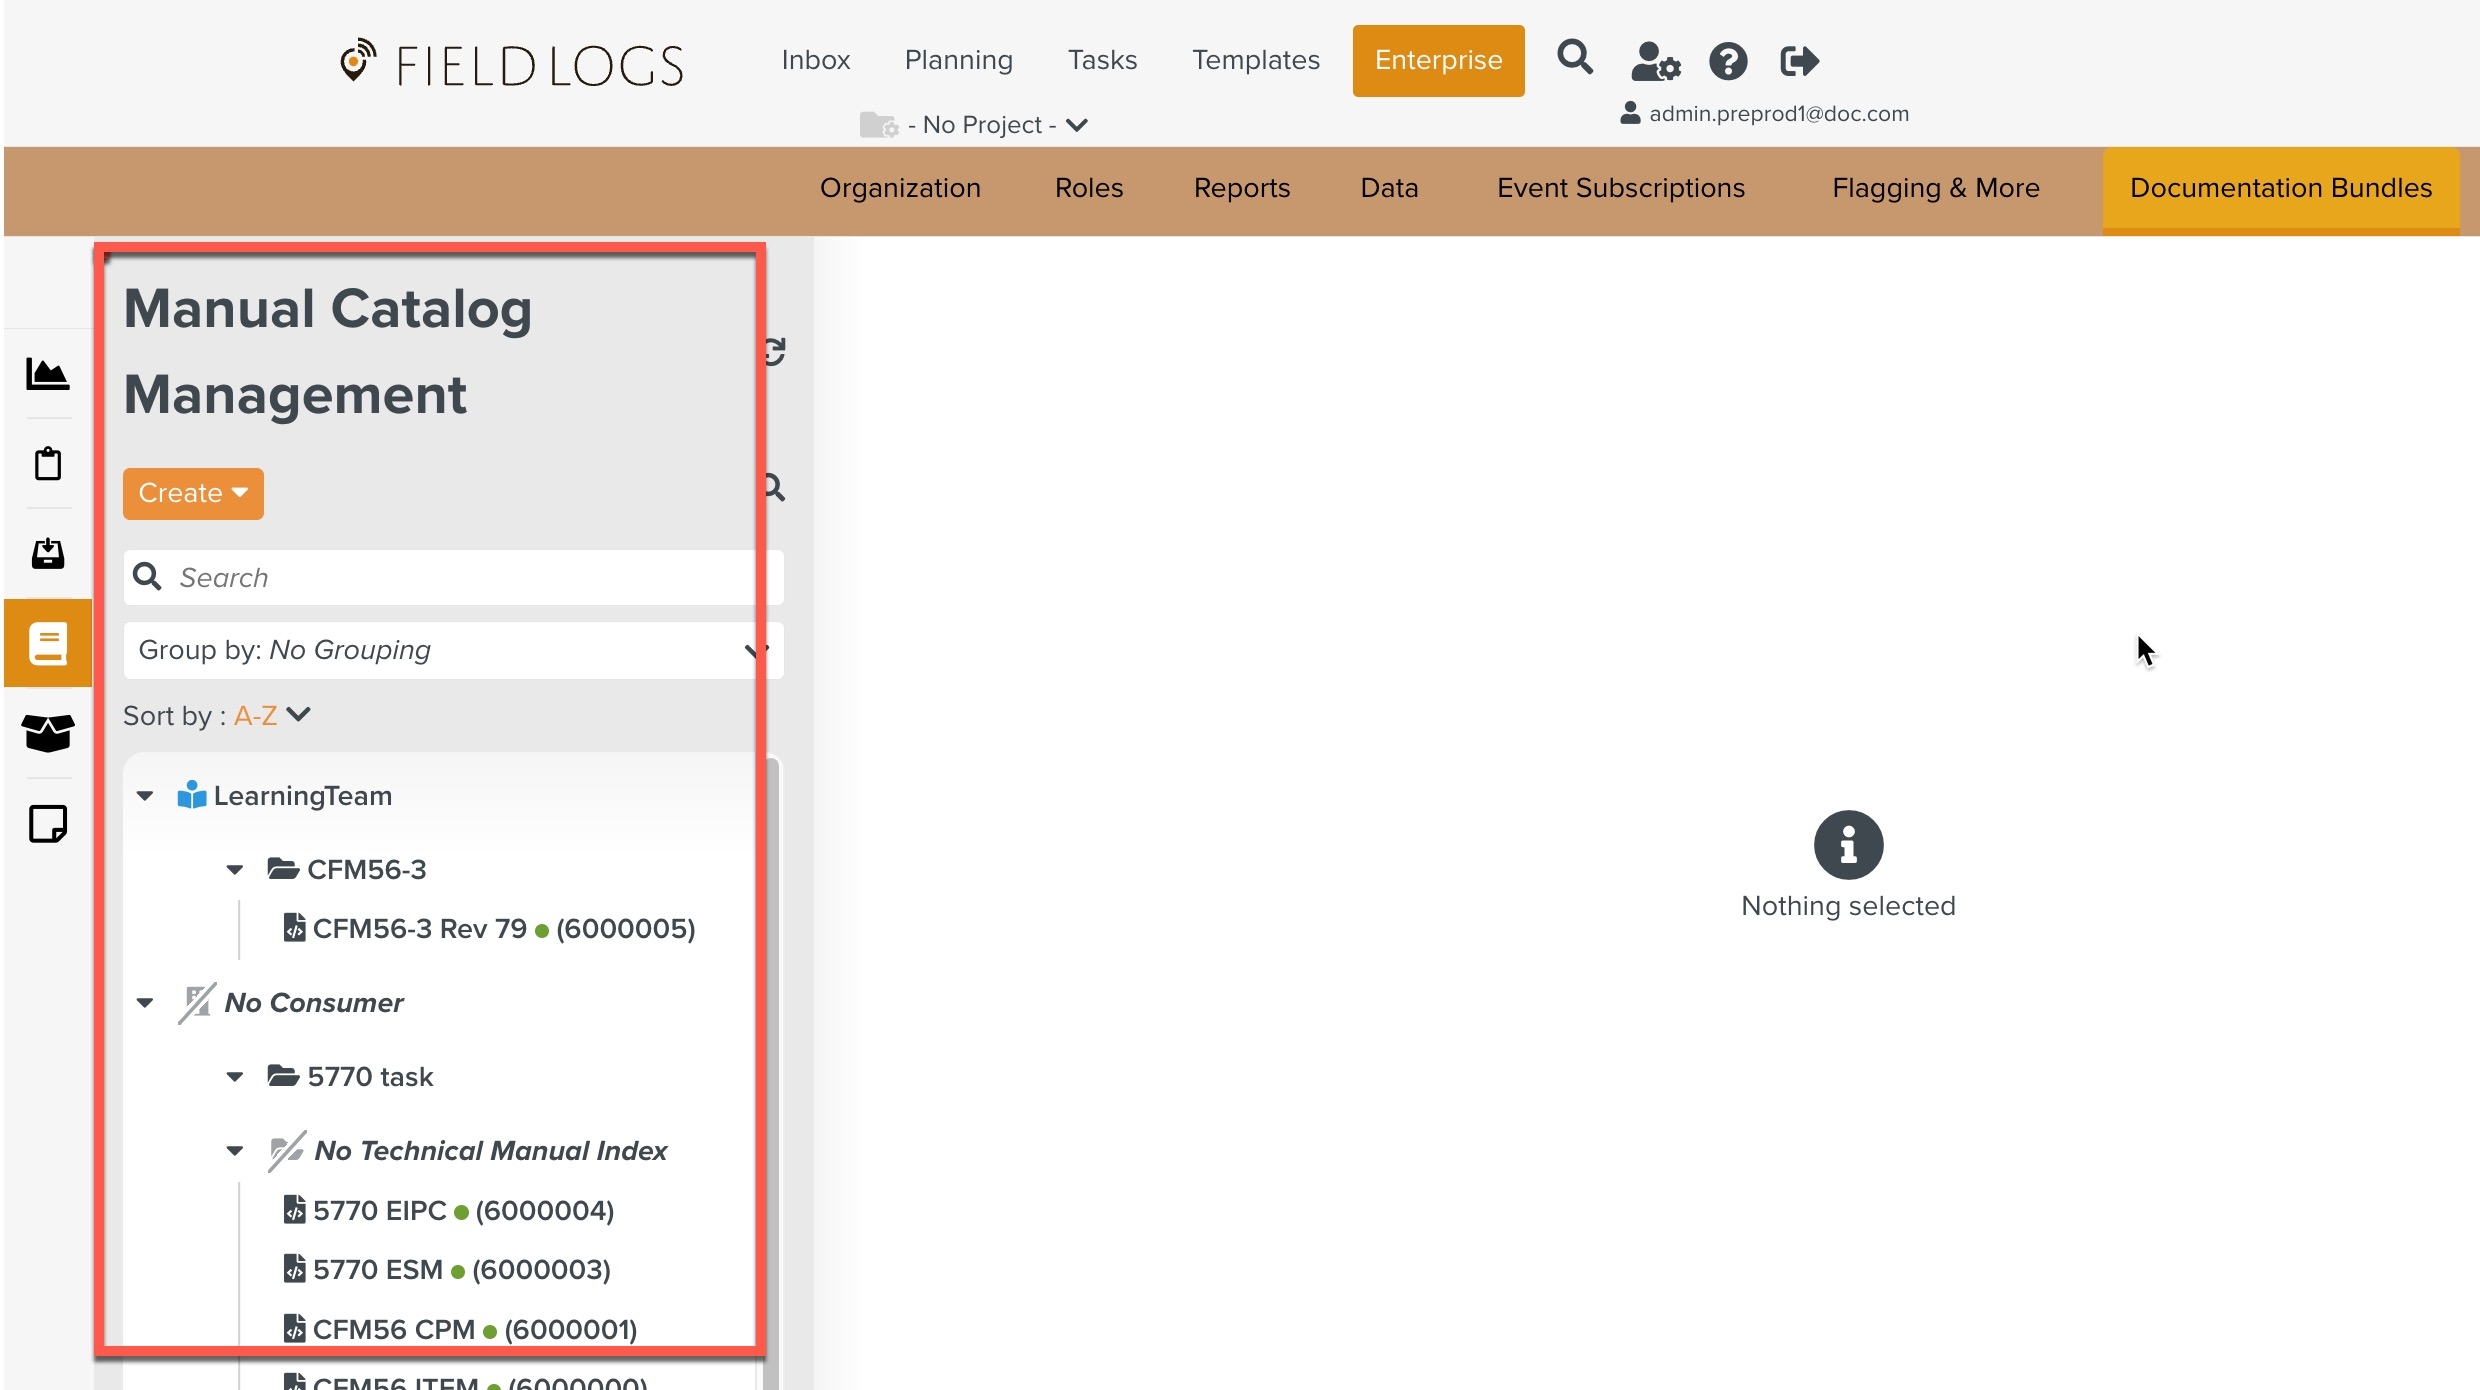Click the user avatar icon beside admin email
The height and width of the screenshot is (1390, 2480).
coord(1630,113)
